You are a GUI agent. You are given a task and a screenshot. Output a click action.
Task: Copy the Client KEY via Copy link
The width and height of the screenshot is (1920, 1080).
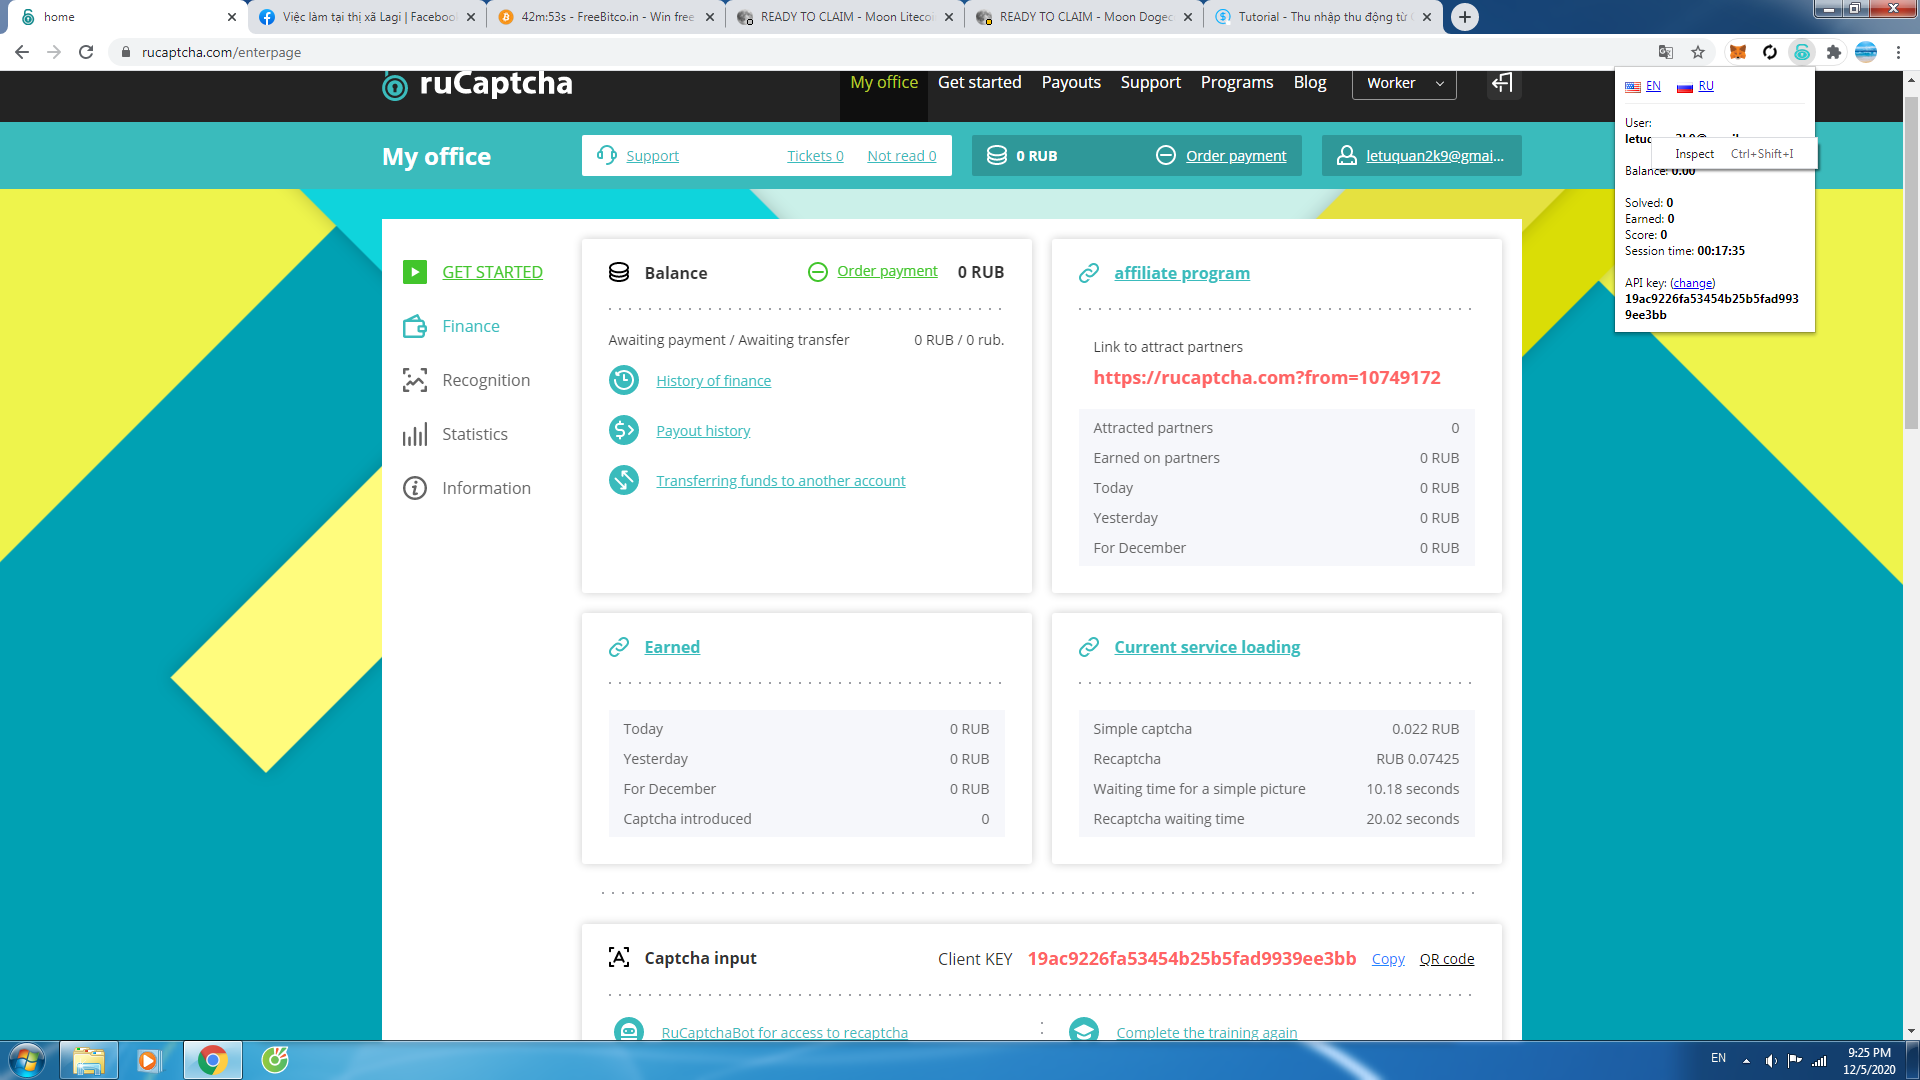[x=1388, y=959]
